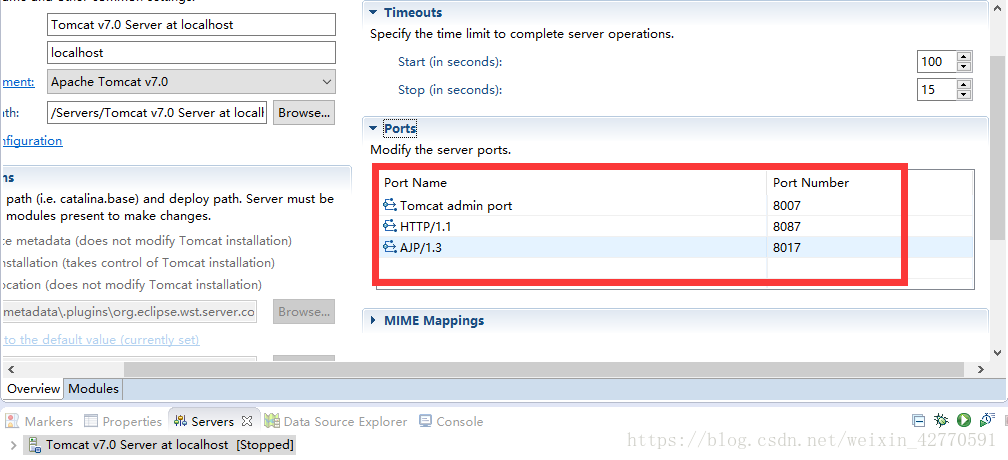1008x460 pixels.
Task: Switch to the Modules editor tab
Action: (x=93, y=389)
